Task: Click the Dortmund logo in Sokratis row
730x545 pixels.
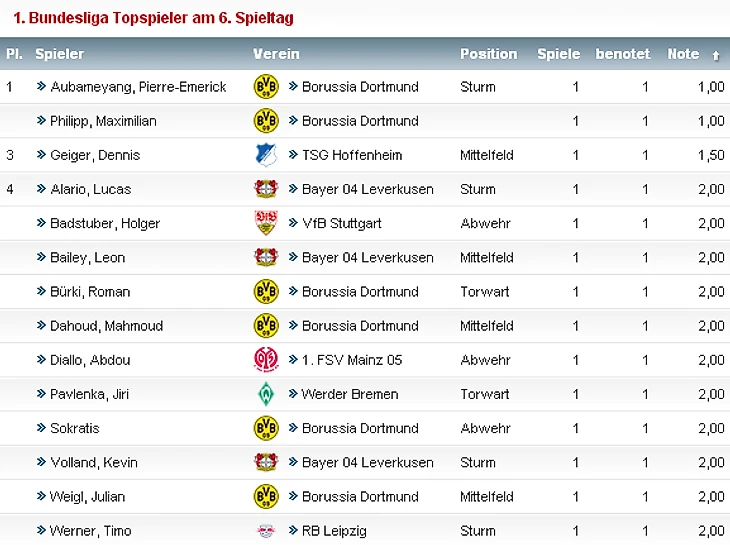Action: (x=266, y=428)
